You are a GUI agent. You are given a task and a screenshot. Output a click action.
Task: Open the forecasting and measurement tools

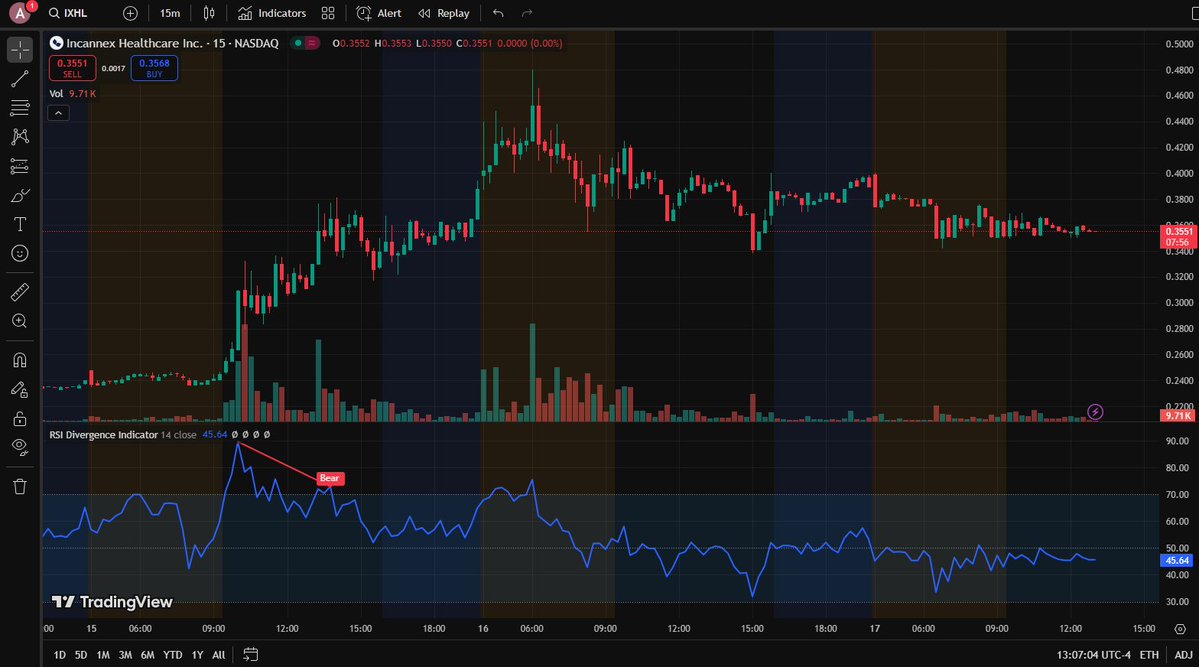(20, 166)
